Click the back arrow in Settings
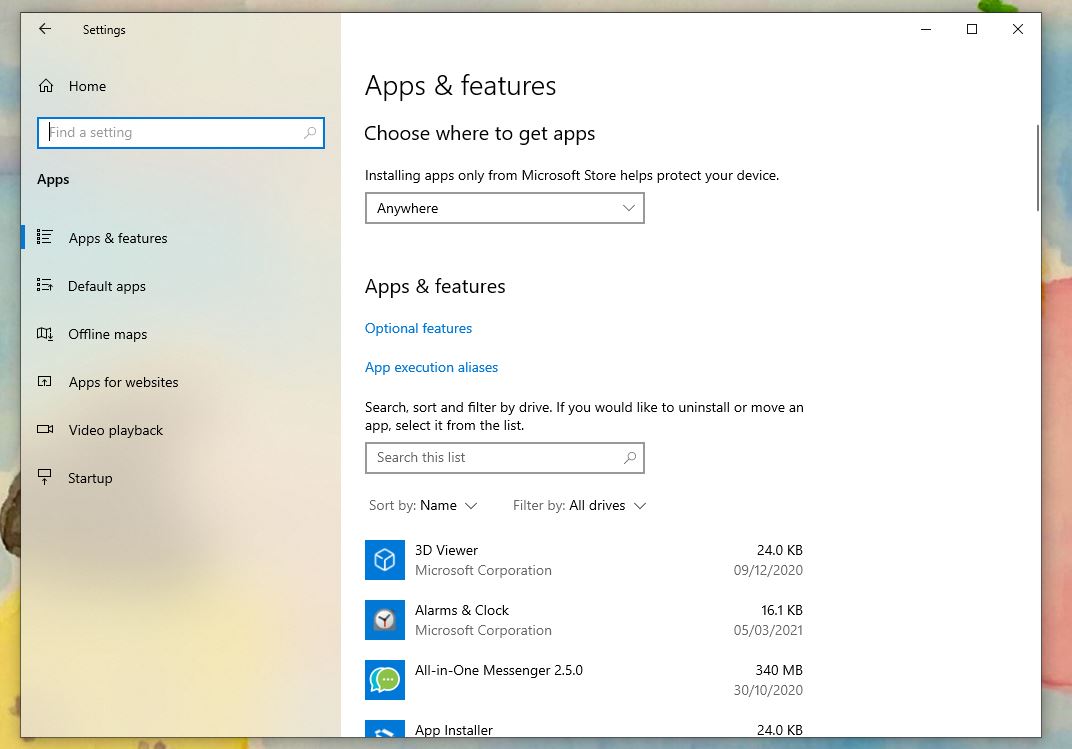The width and height of the screenshot is (1072, 749). pyautogui.click(x=45, y=30)
